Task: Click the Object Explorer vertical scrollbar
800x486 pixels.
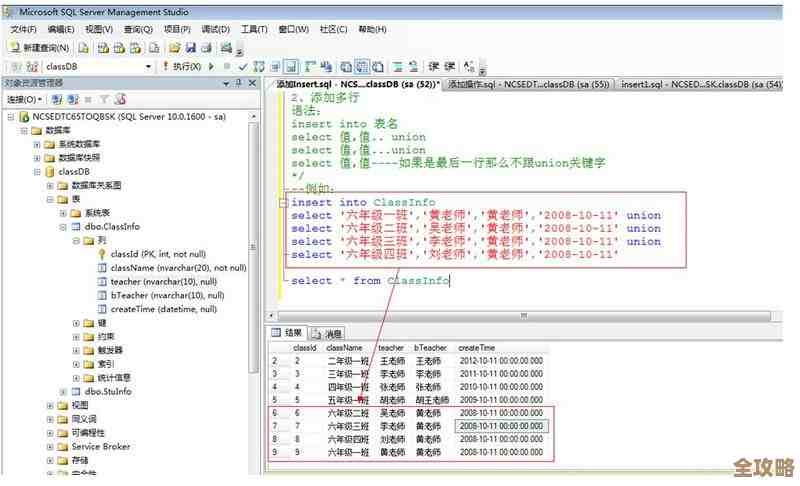Action: [x=253, y=247]
